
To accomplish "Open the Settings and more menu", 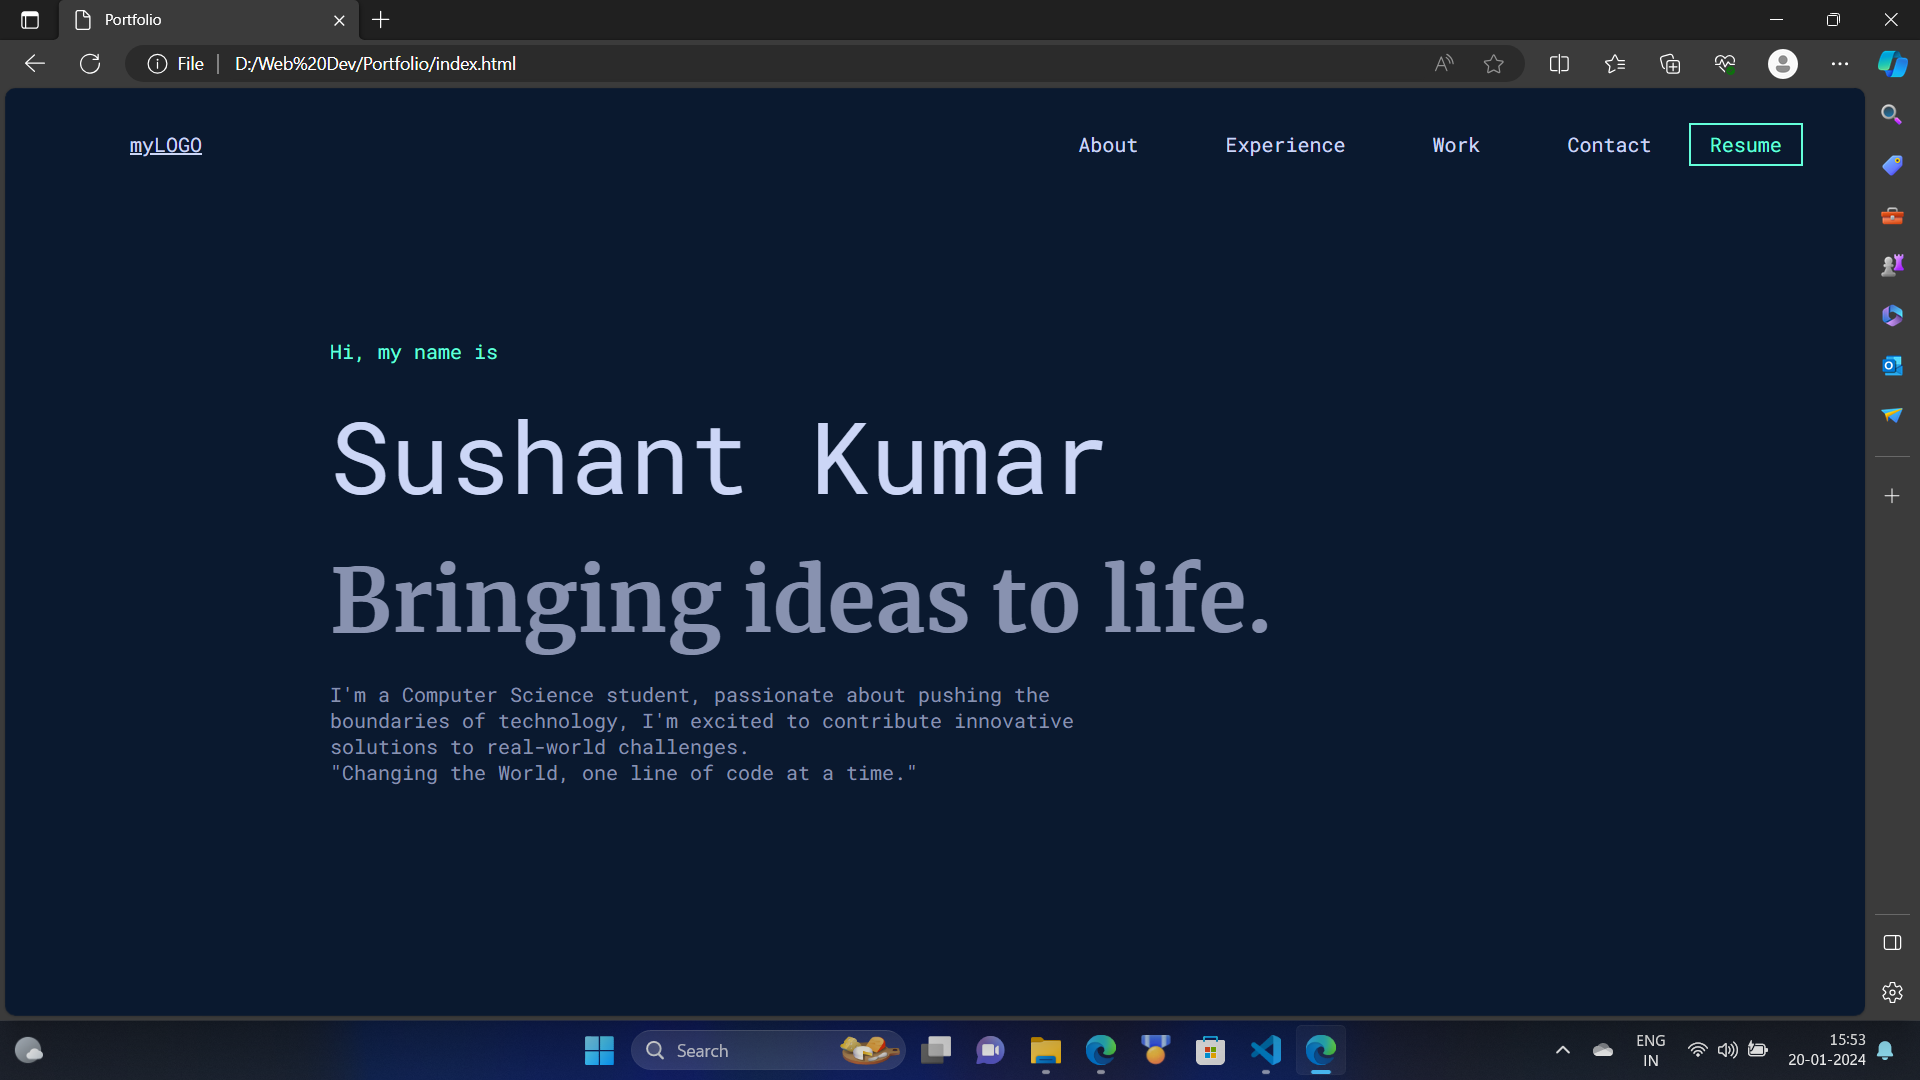I will click(1840, 63).
